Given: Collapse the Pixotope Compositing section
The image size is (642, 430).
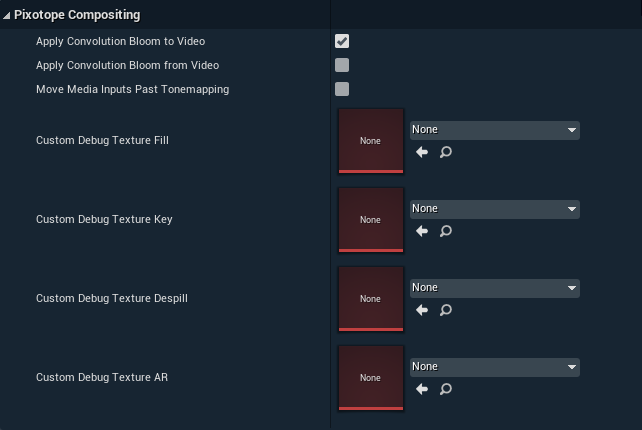Looking at the screenshot, I should pyautogui.click(x=7, y=16).
